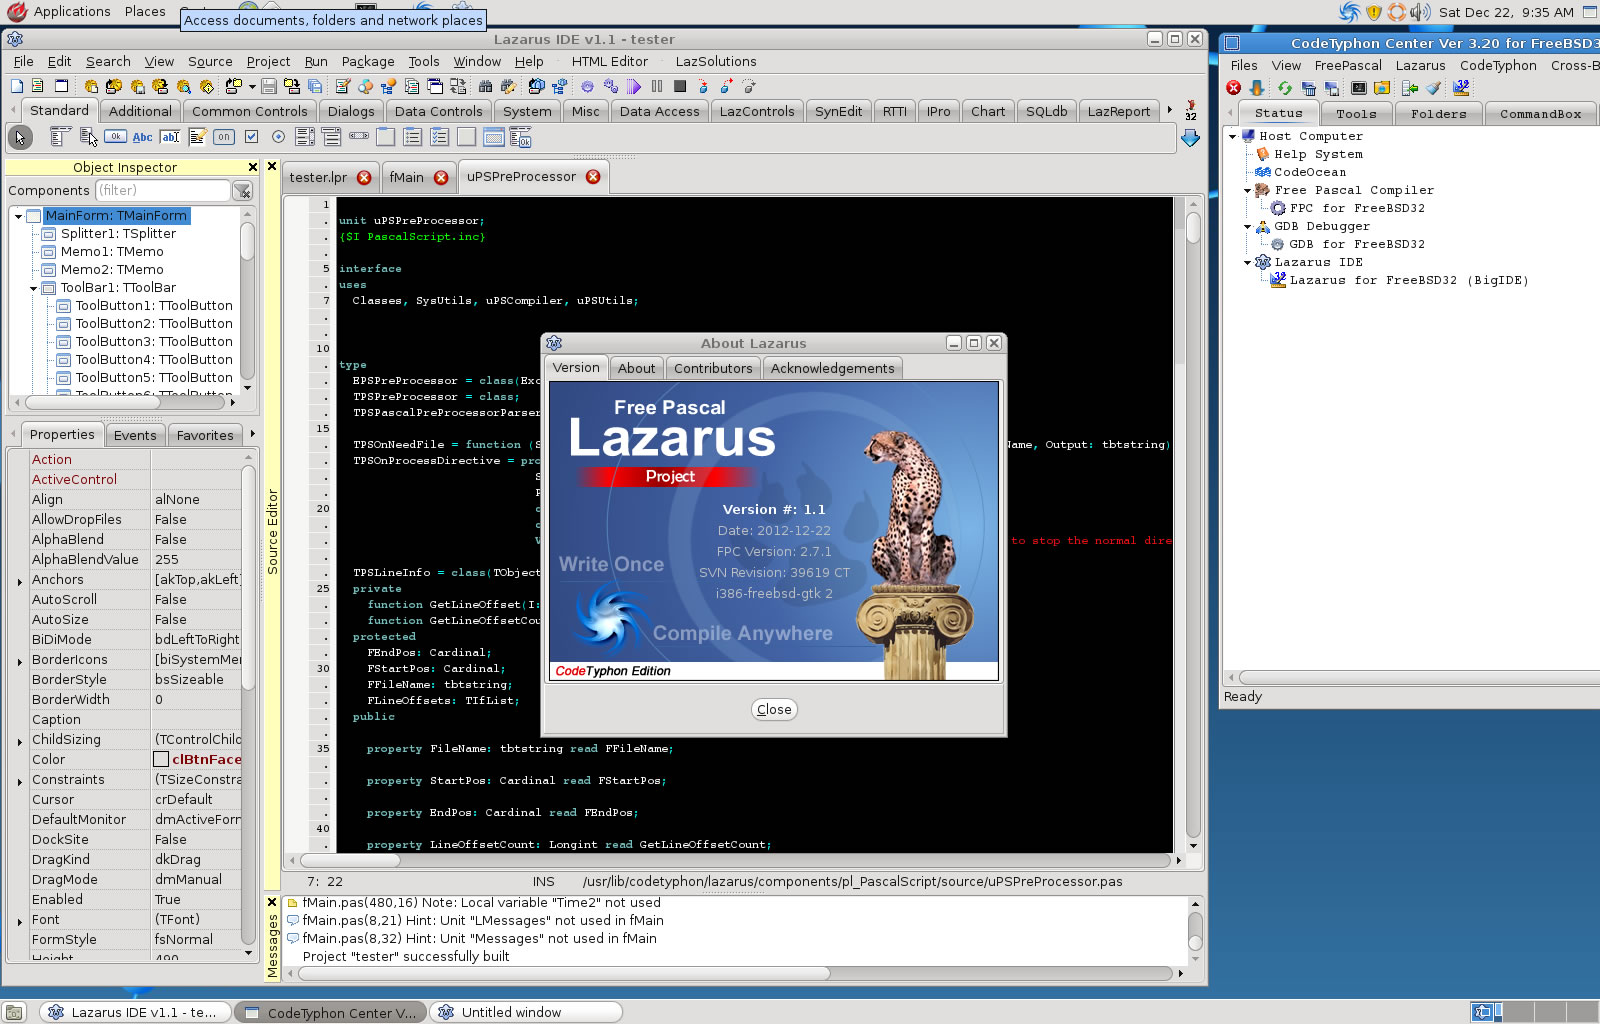Screen dimensions: 1600x1024
Task: Click the green refresh icon in CodeTyphon Center
Action: click(1285, 88)
